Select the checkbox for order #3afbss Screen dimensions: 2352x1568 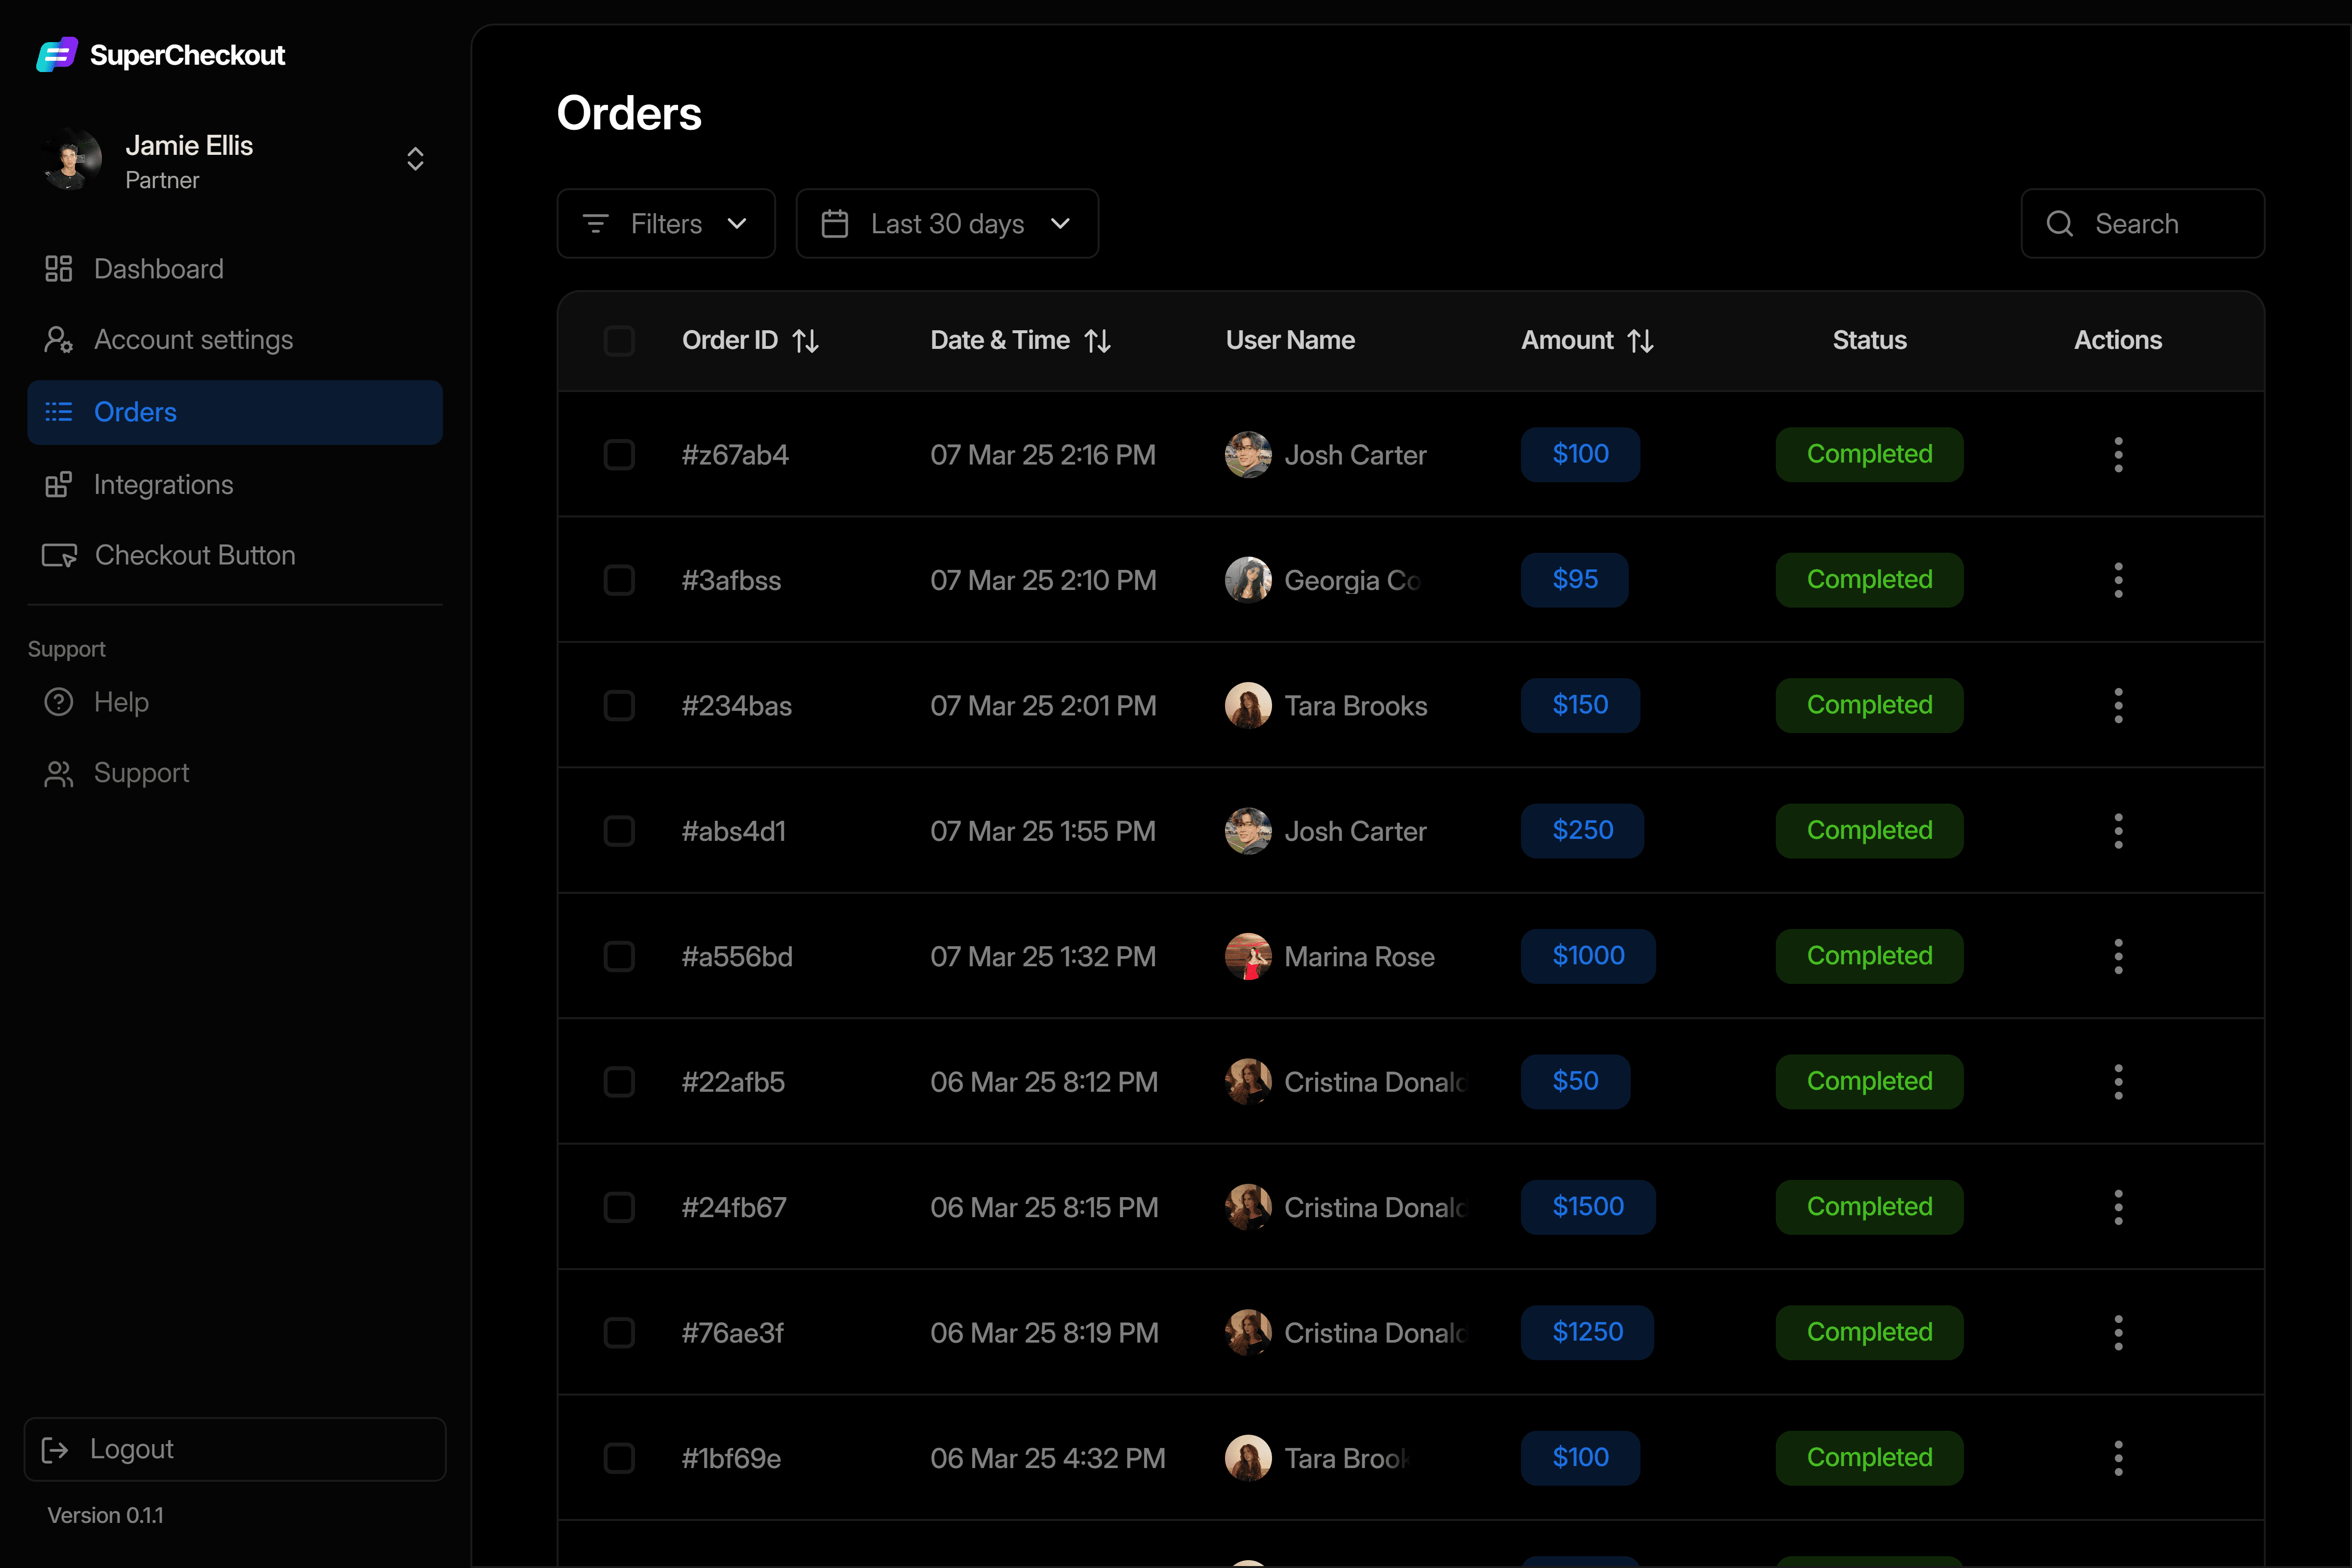tap(619, 580)
